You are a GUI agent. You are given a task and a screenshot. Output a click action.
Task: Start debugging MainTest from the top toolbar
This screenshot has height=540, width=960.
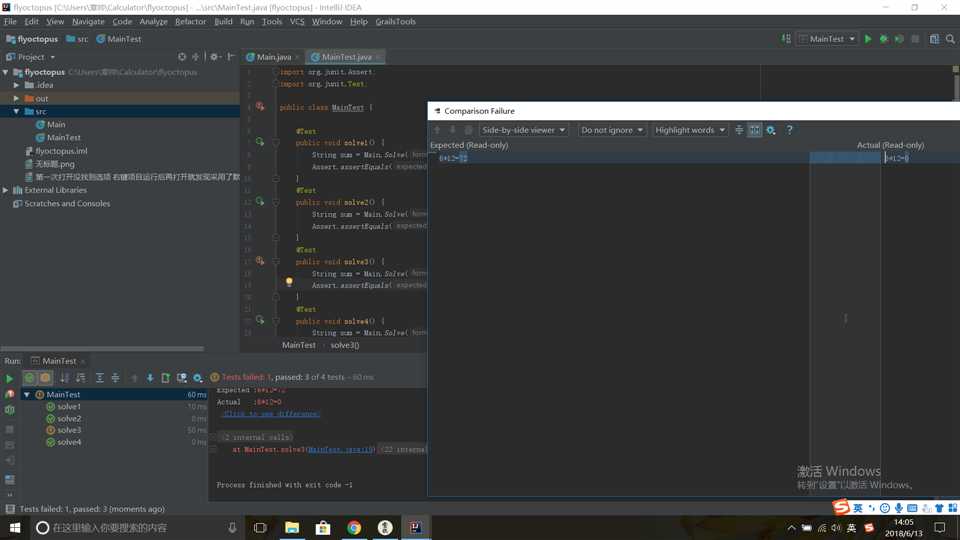pos(883,39)
